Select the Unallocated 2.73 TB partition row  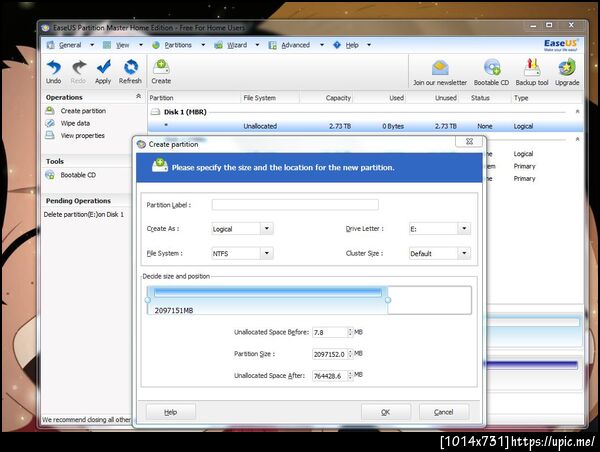click(365, 126)
